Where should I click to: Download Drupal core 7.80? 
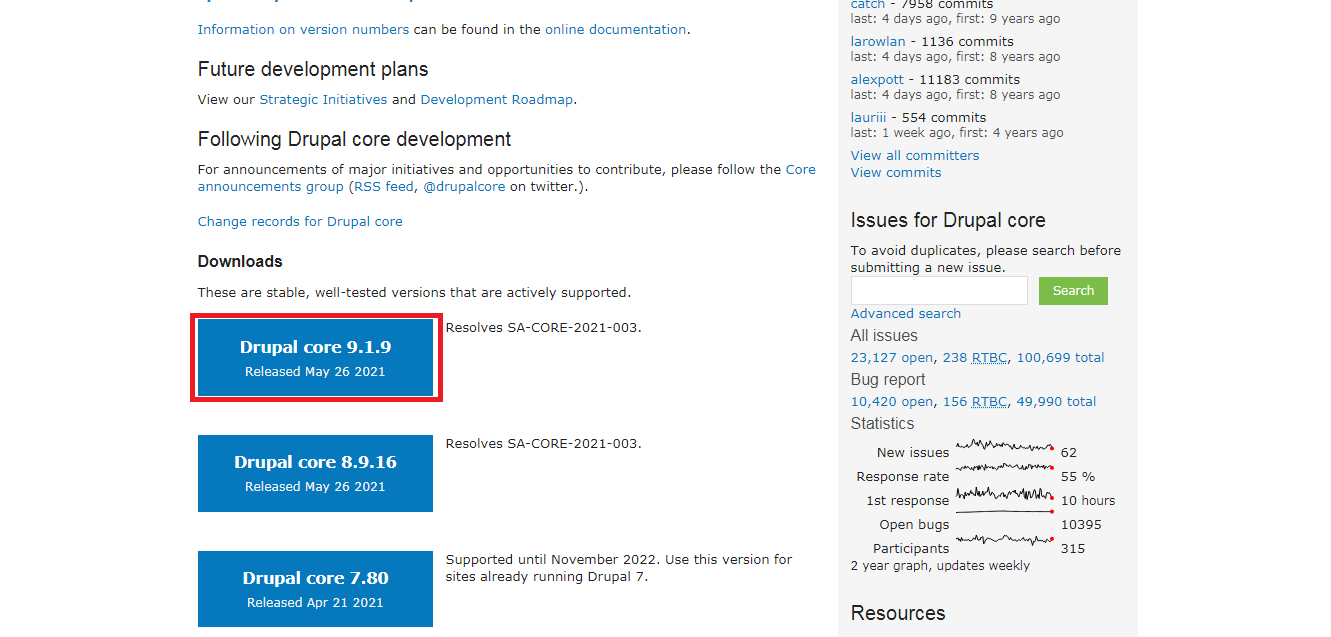[x=315, y=589]
